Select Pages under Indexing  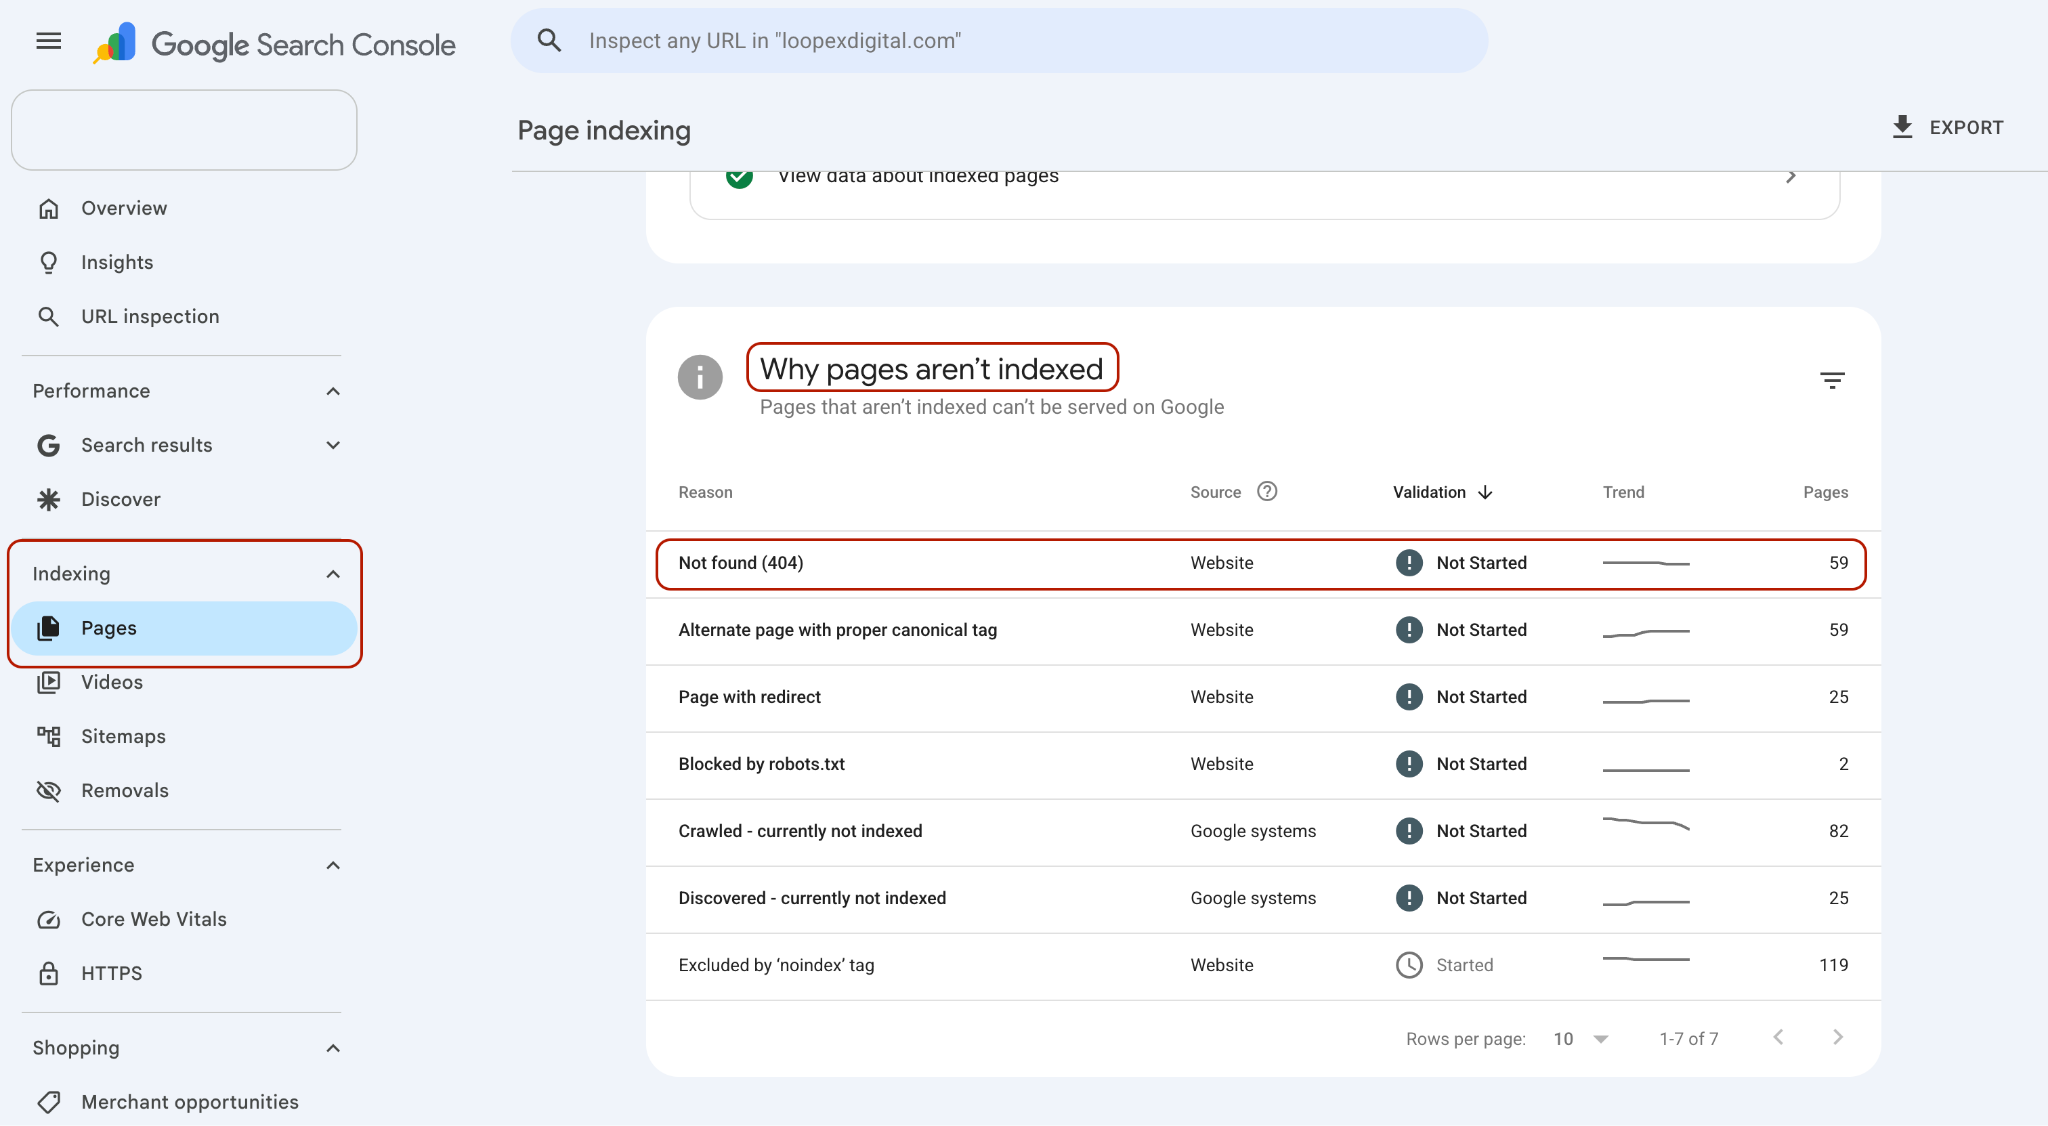184,628
